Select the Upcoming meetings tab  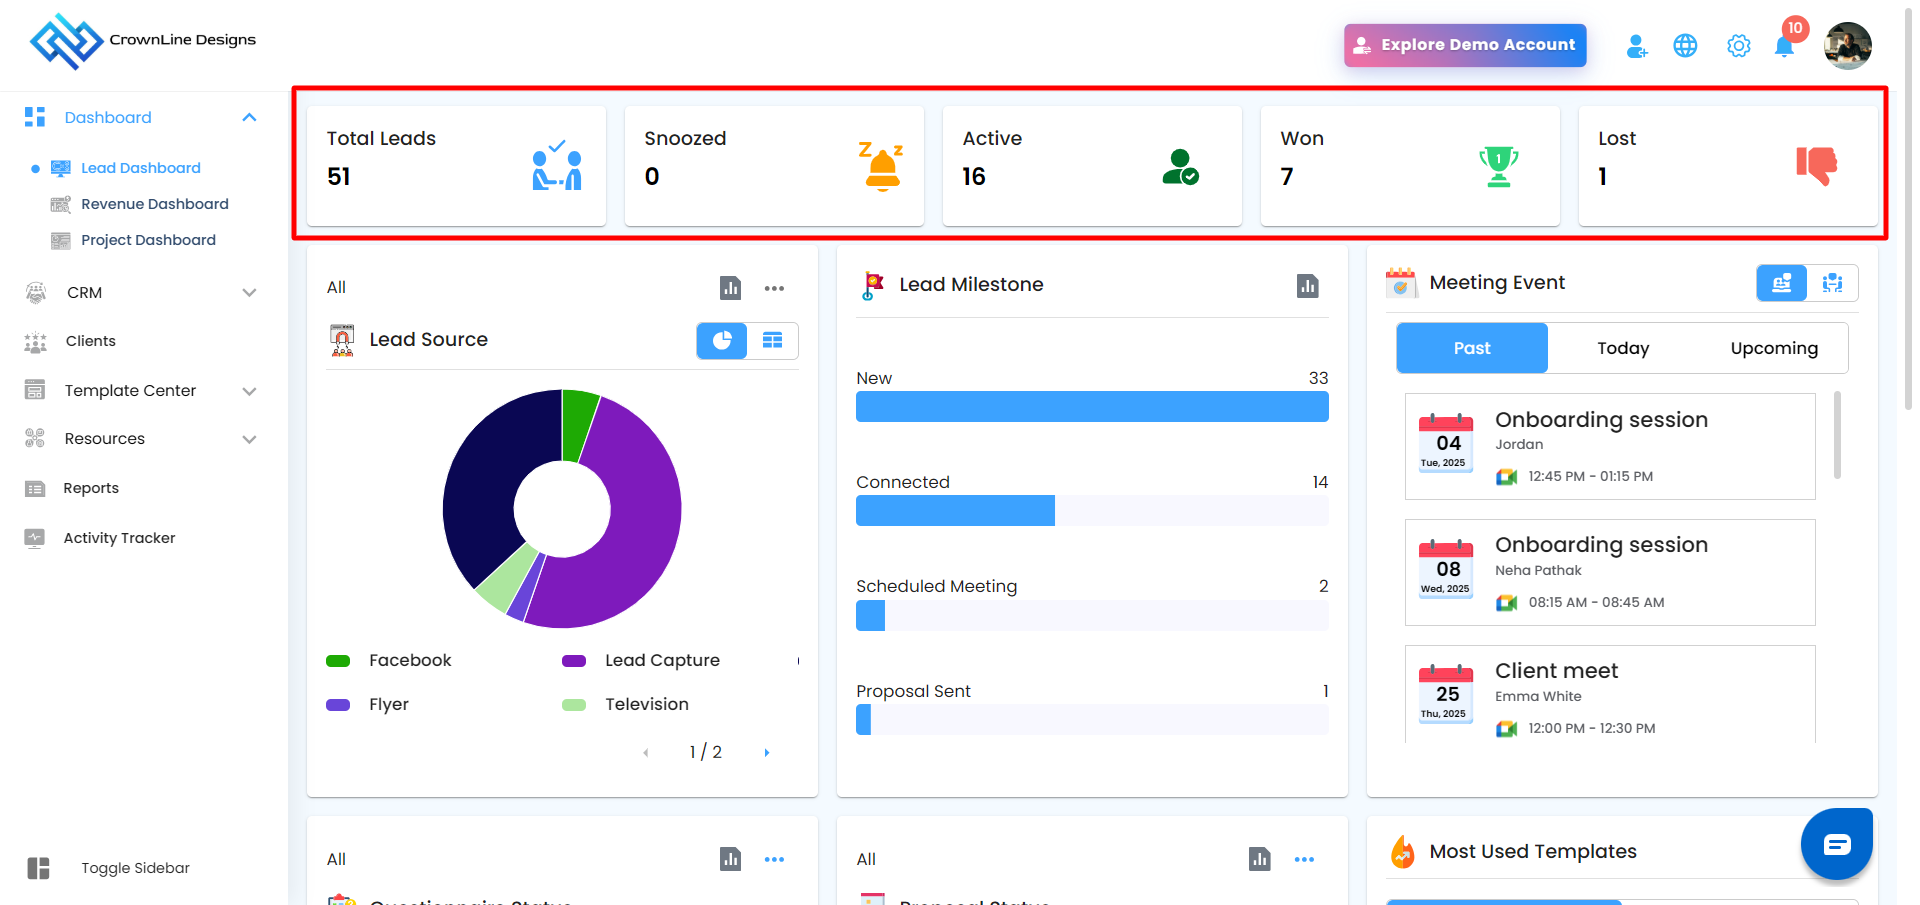click(x=1773, y=348)
